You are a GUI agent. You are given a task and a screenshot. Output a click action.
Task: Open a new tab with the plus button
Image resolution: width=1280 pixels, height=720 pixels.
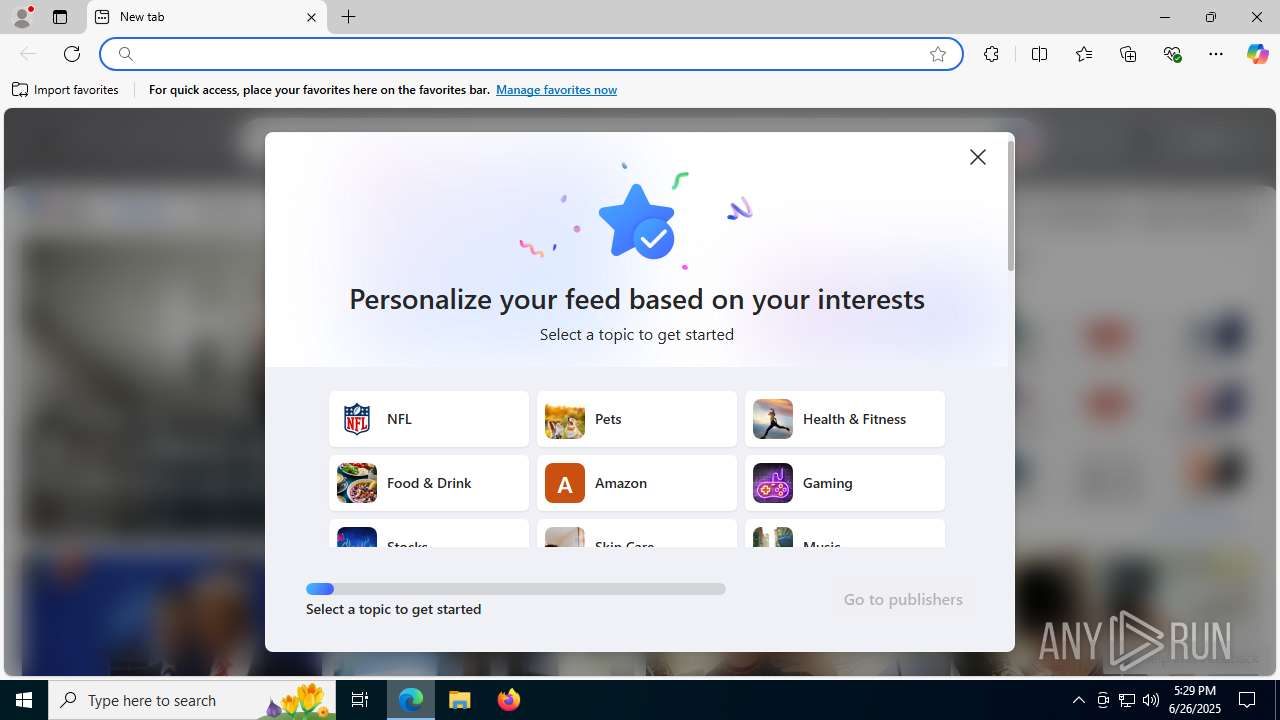pyautogui.click(x=348, y=17)
